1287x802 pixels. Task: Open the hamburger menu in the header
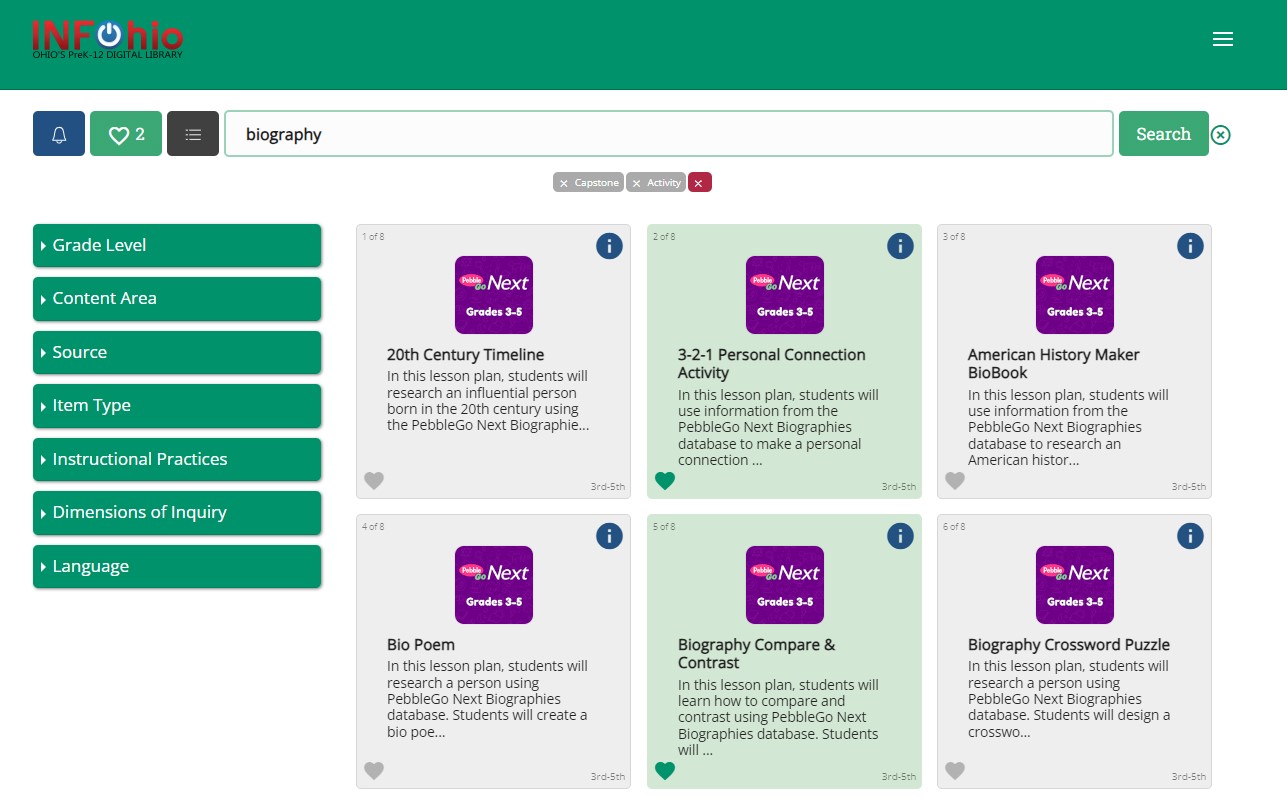[x=1222, y=39]
